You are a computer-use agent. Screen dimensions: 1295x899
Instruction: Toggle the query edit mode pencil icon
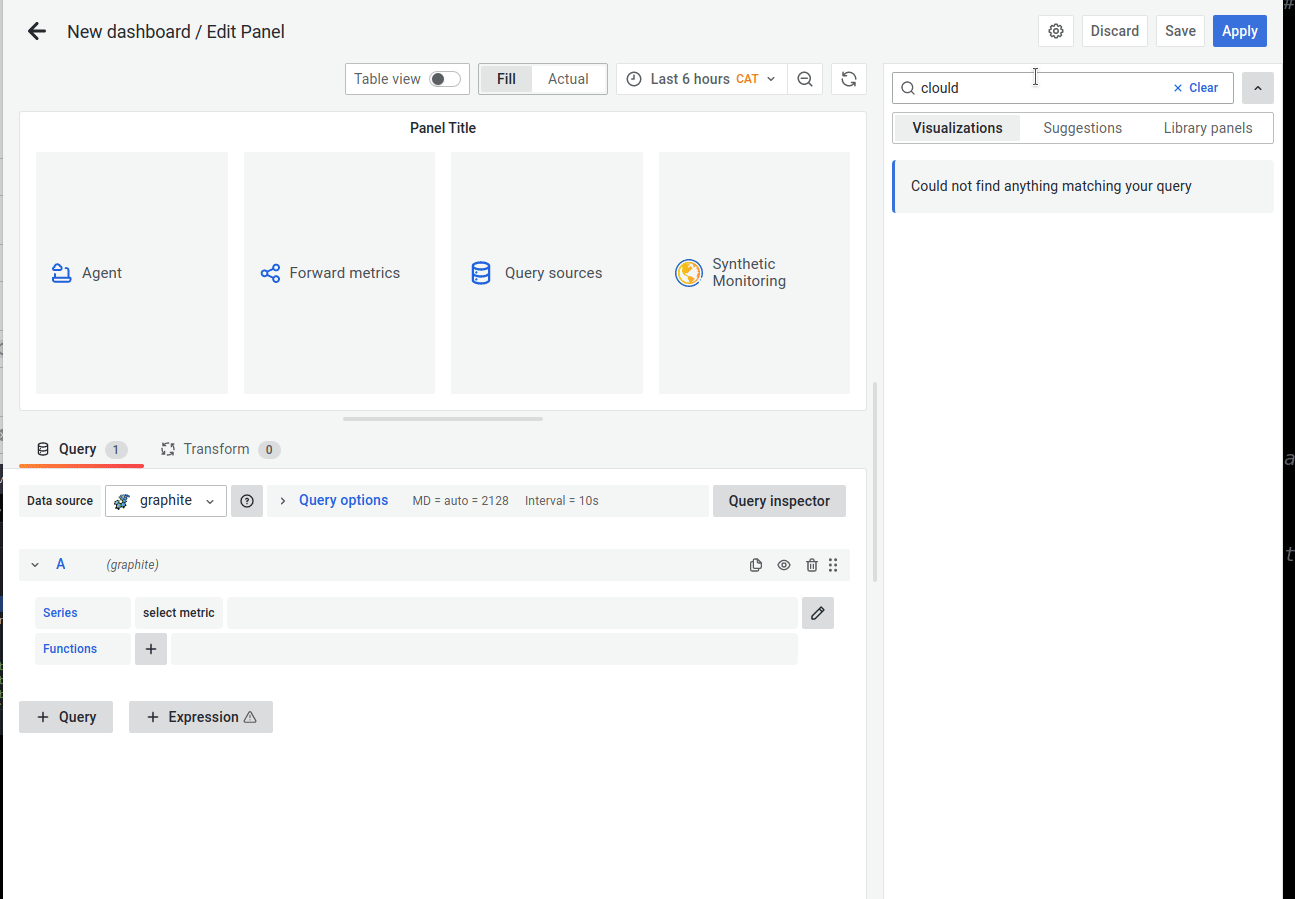tap(817, 612)
